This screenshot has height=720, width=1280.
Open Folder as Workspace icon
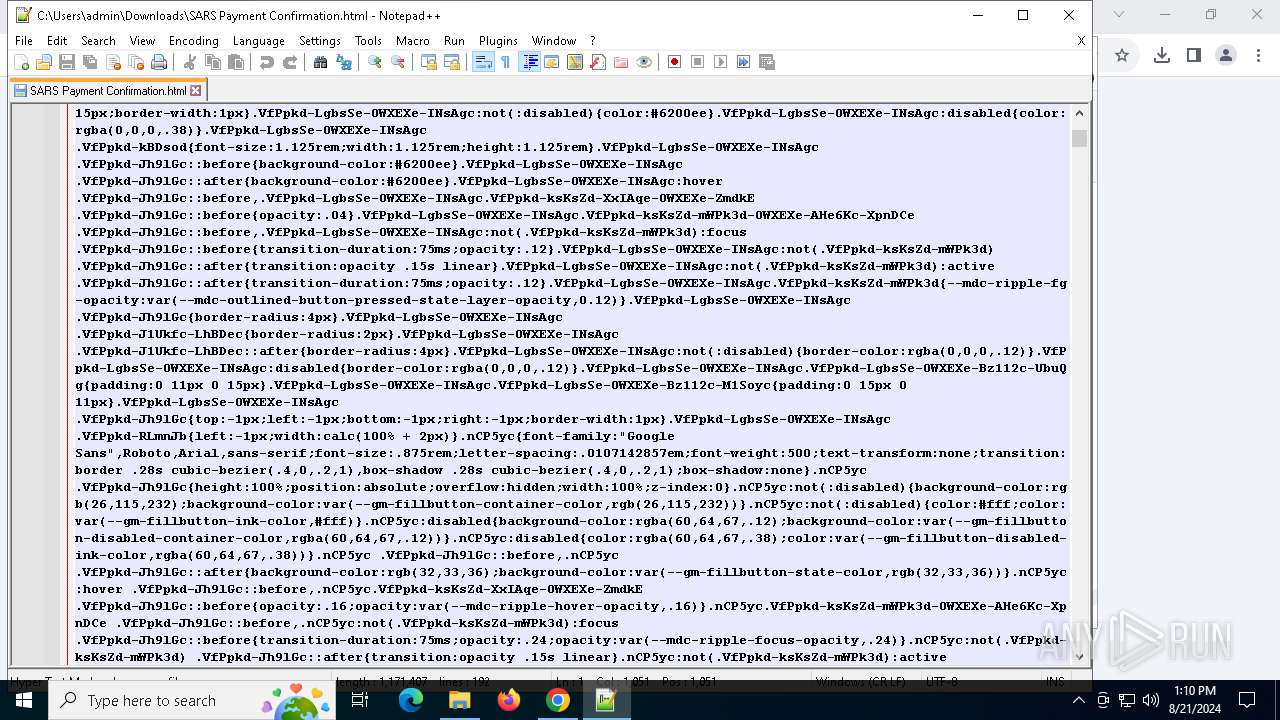pyautogui.click(x=621, y=62)
